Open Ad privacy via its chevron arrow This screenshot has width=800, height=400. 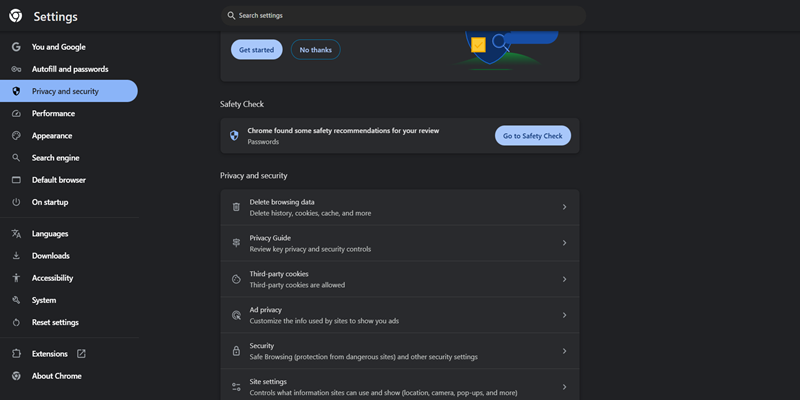(x=564, y=315)
